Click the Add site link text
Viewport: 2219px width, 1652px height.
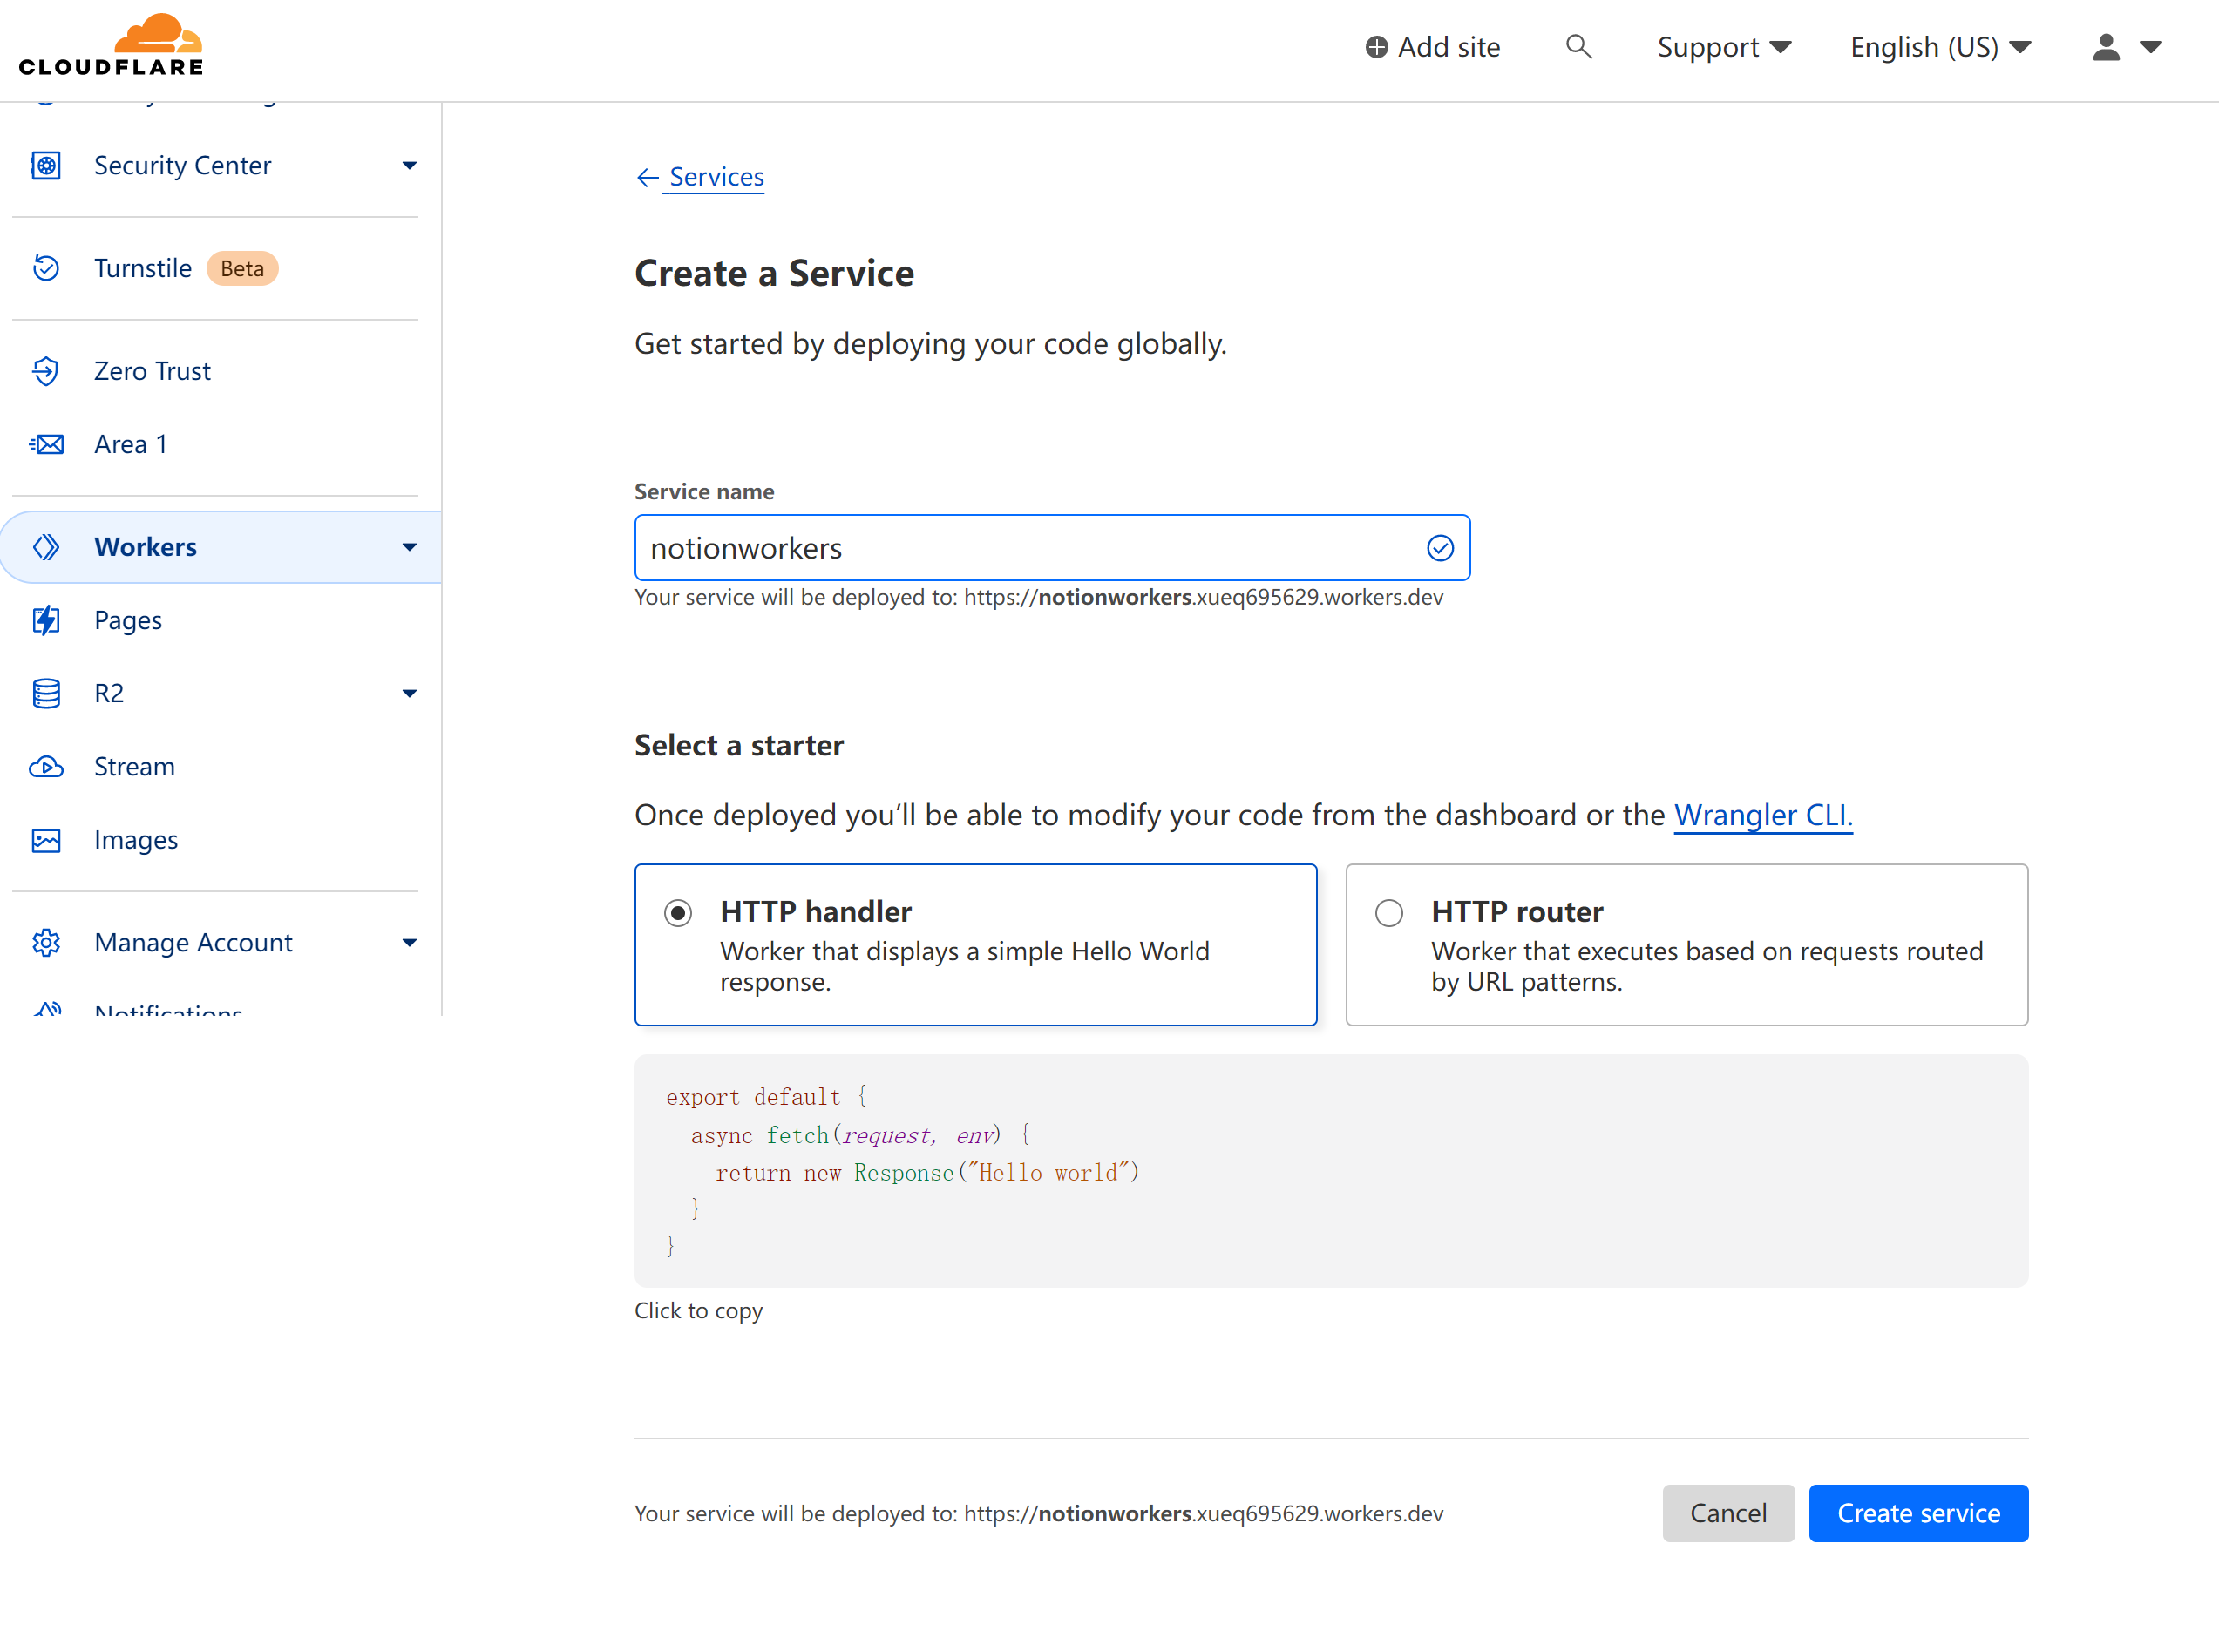[x=1449, y=47]
